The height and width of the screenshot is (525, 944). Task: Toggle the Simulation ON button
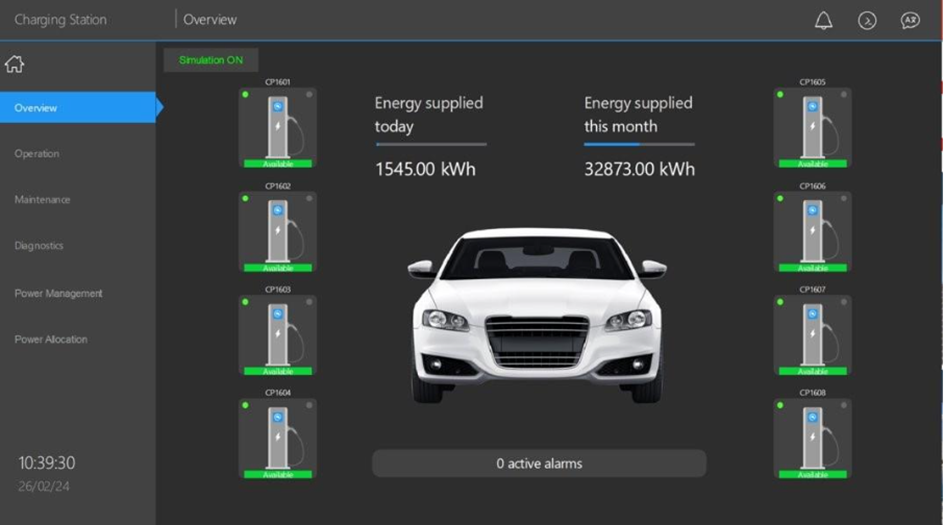pos(211,60)
